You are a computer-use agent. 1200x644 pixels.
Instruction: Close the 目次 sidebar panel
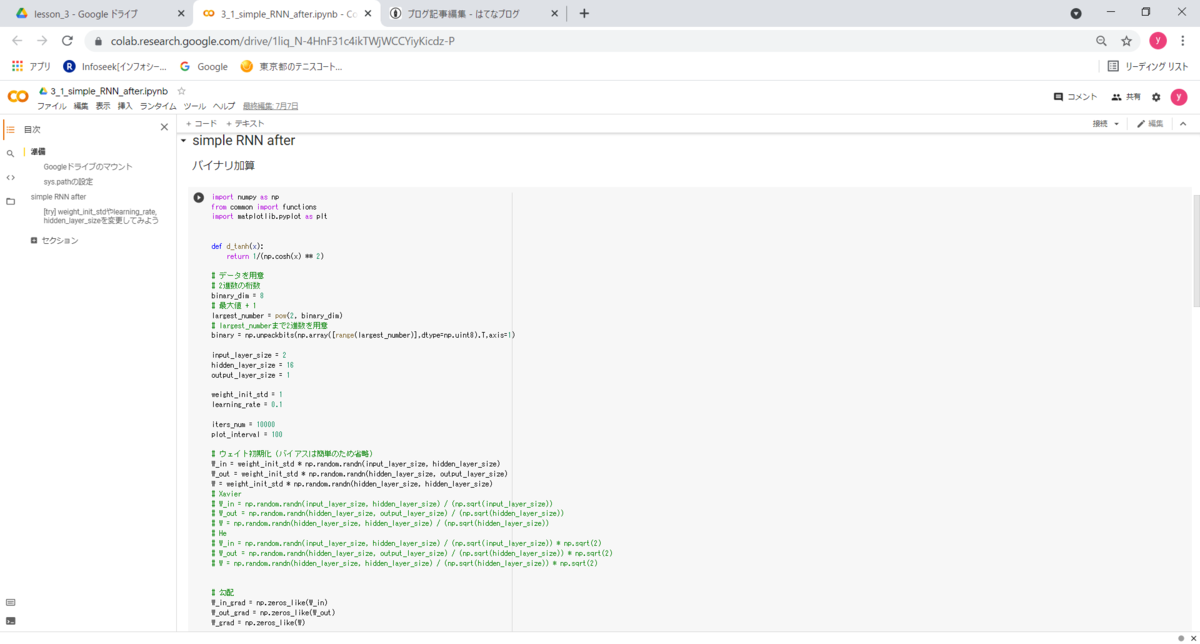164,128
